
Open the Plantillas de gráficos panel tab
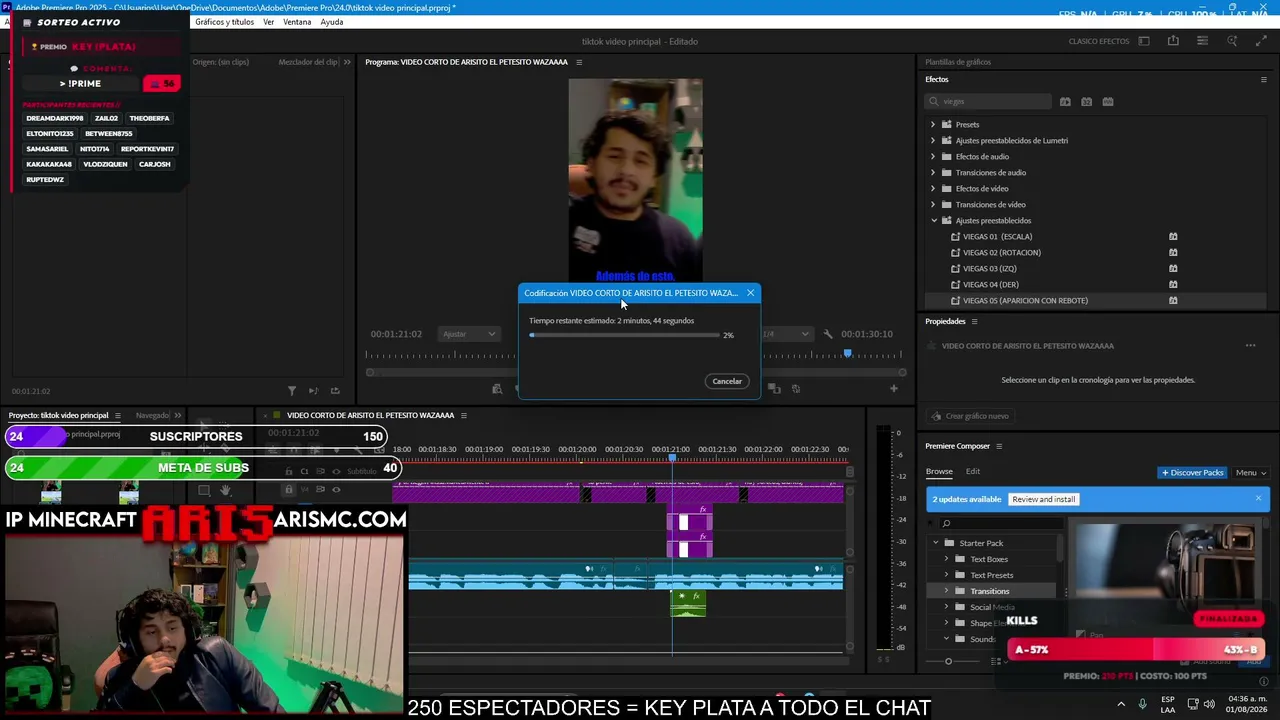958,62
